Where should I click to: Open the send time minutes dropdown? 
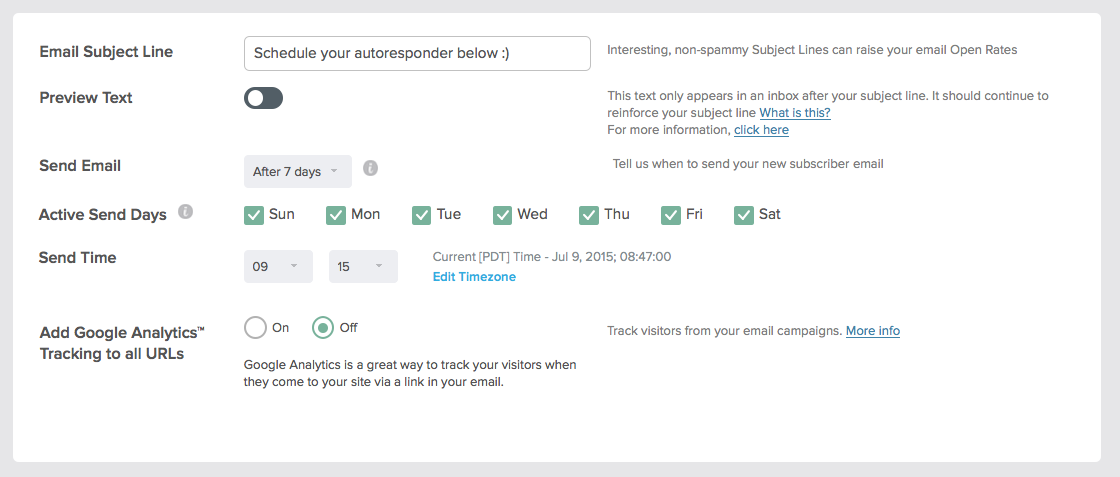coord(362,267)
